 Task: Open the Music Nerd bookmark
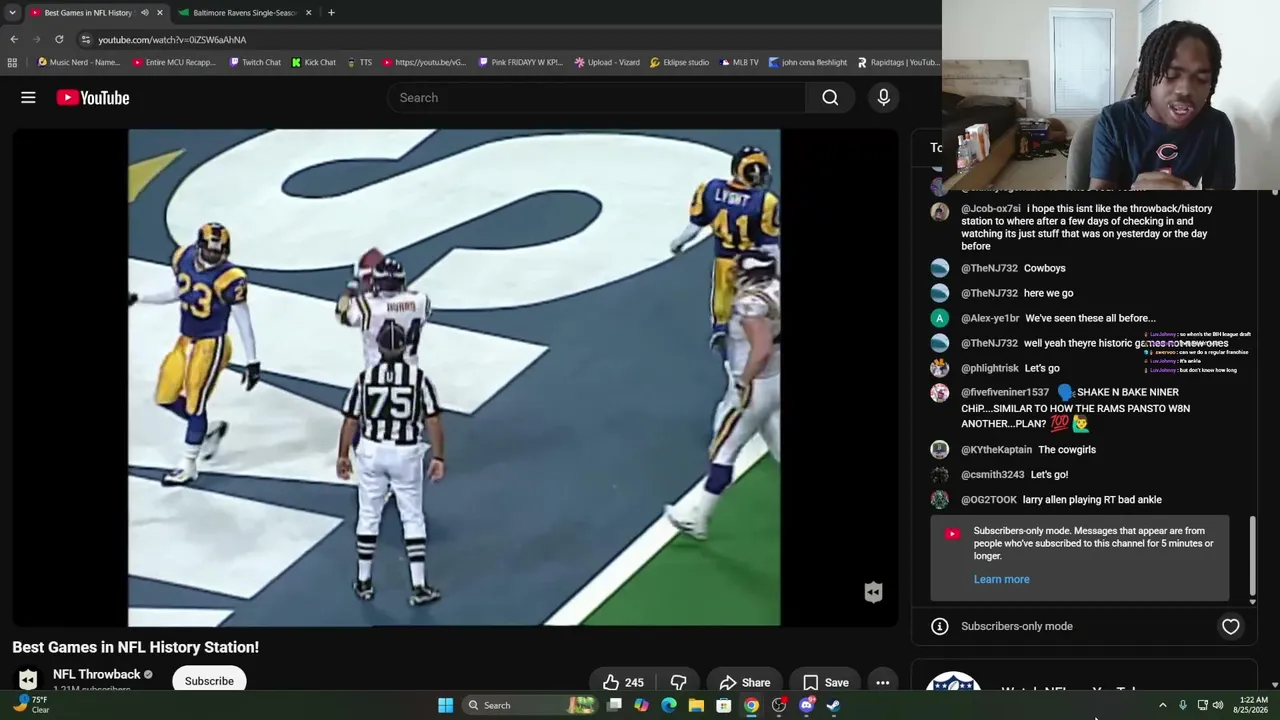(78, 62)
